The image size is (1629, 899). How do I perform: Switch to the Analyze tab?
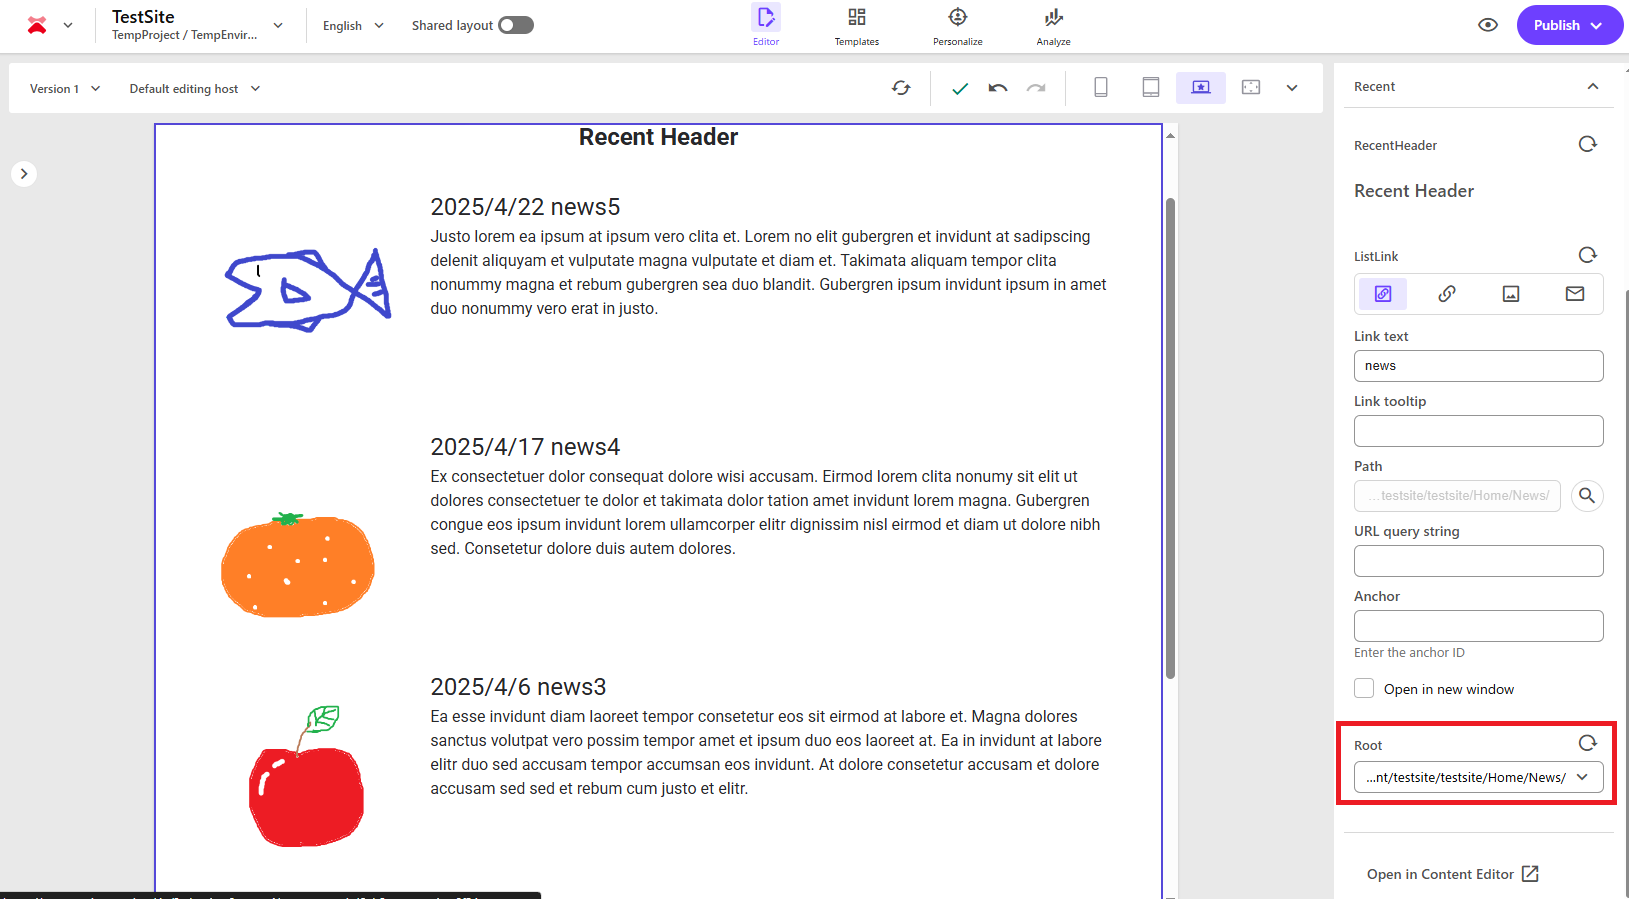click(x=1053, y=26)
